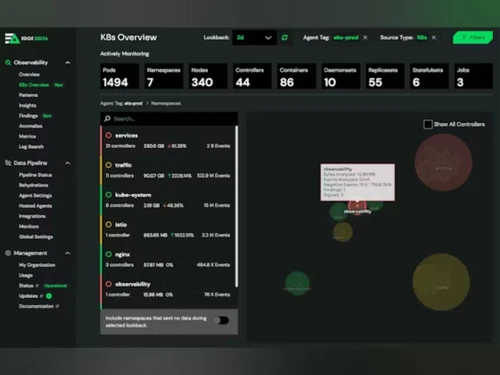Click the green status ring for kube-system

[x=109, y=195]
